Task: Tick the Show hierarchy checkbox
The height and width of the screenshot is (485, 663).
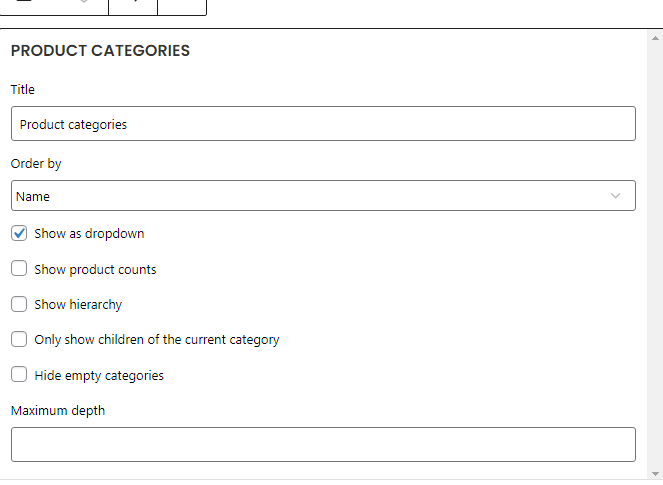Action: tap(19, 304)
